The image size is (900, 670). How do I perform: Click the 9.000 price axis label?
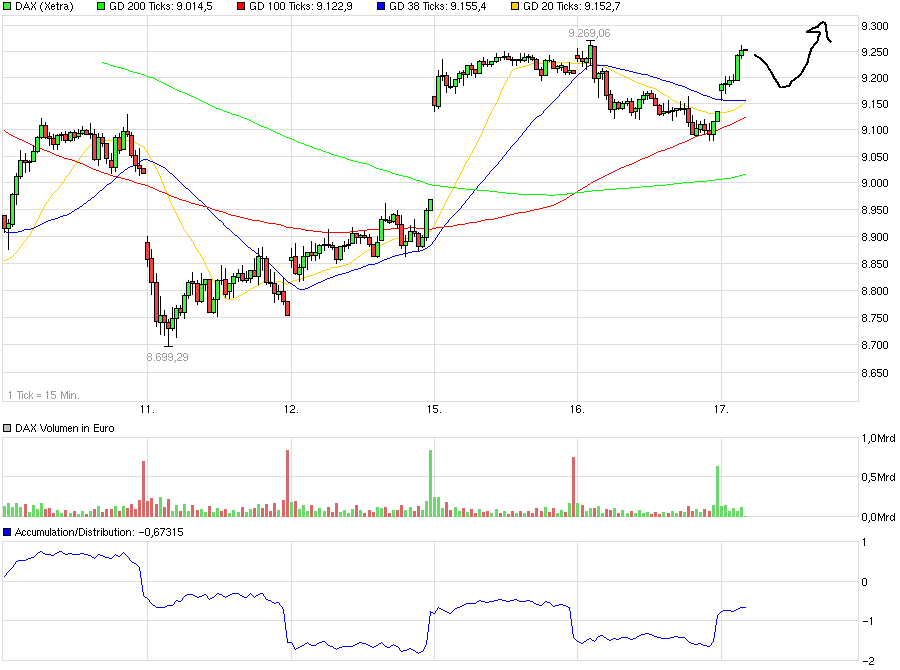click(875, 183)
